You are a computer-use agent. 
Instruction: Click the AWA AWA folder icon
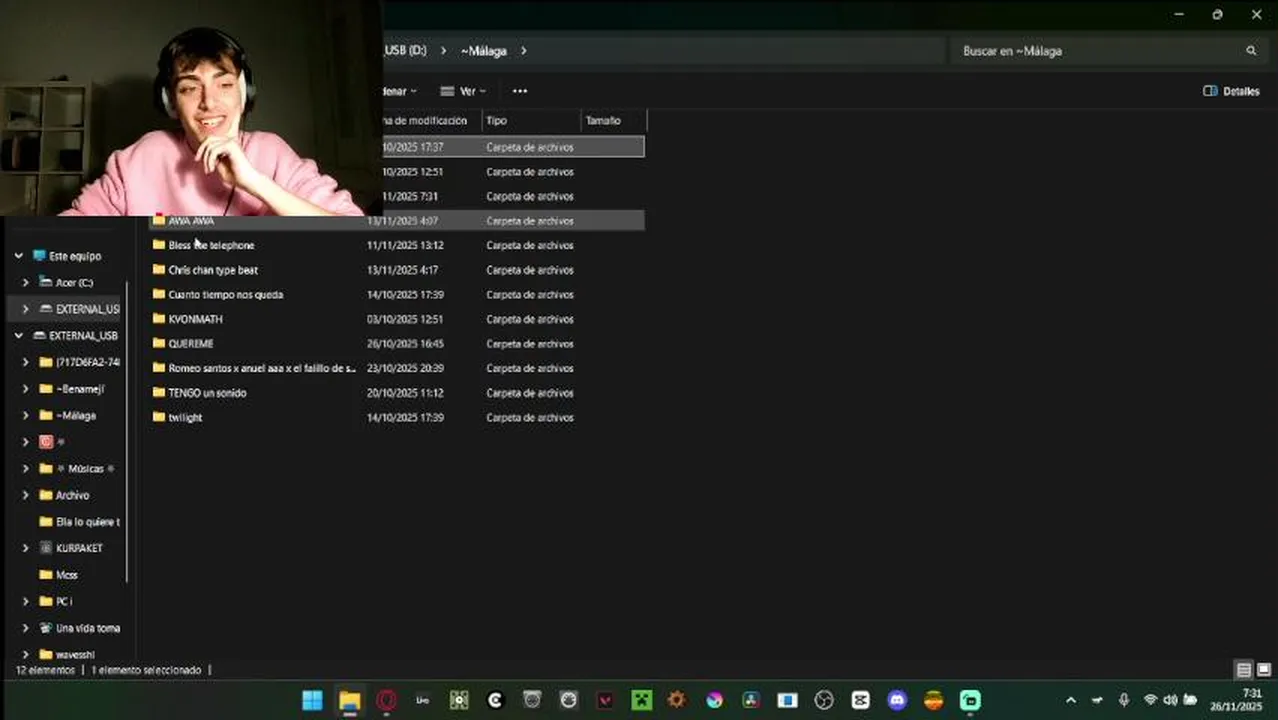click(159, 220)
